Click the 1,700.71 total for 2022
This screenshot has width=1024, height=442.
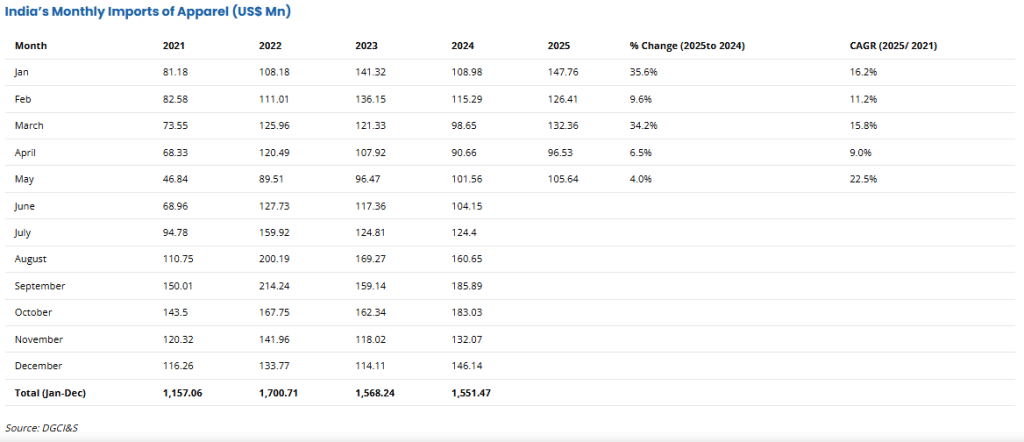(280, 393)
